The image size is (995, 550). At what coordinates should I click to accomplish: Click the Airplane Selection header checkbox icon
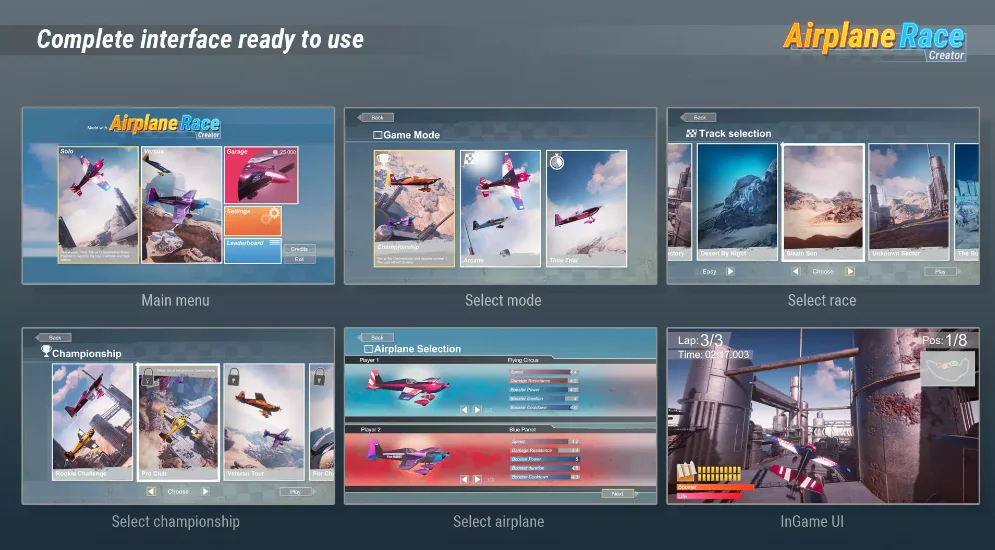pos(368,349)
